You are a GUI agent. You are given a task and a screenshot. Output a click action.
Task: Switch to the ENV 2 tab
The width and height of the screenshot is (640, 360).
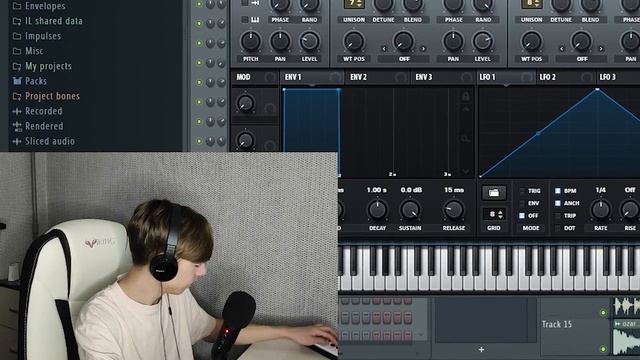378,77
